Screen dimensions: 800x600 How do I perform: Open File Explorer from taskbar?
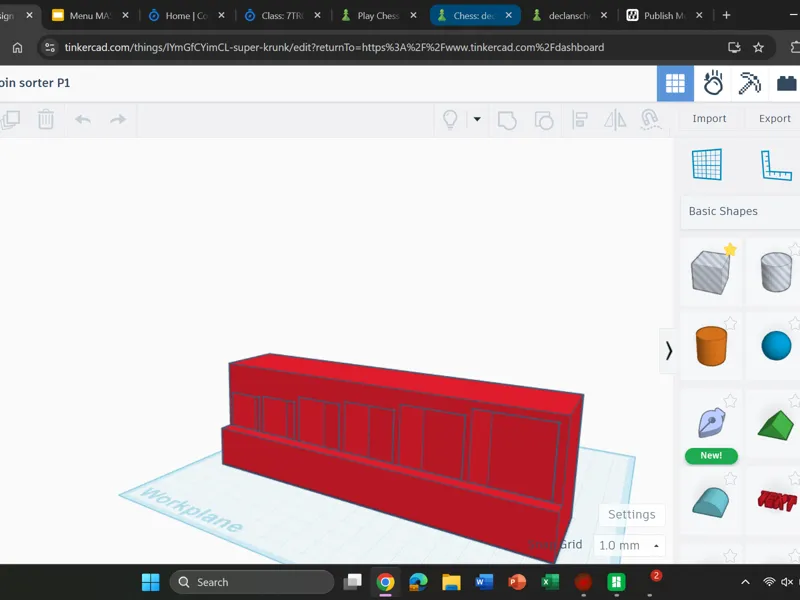tap(451, 582)
